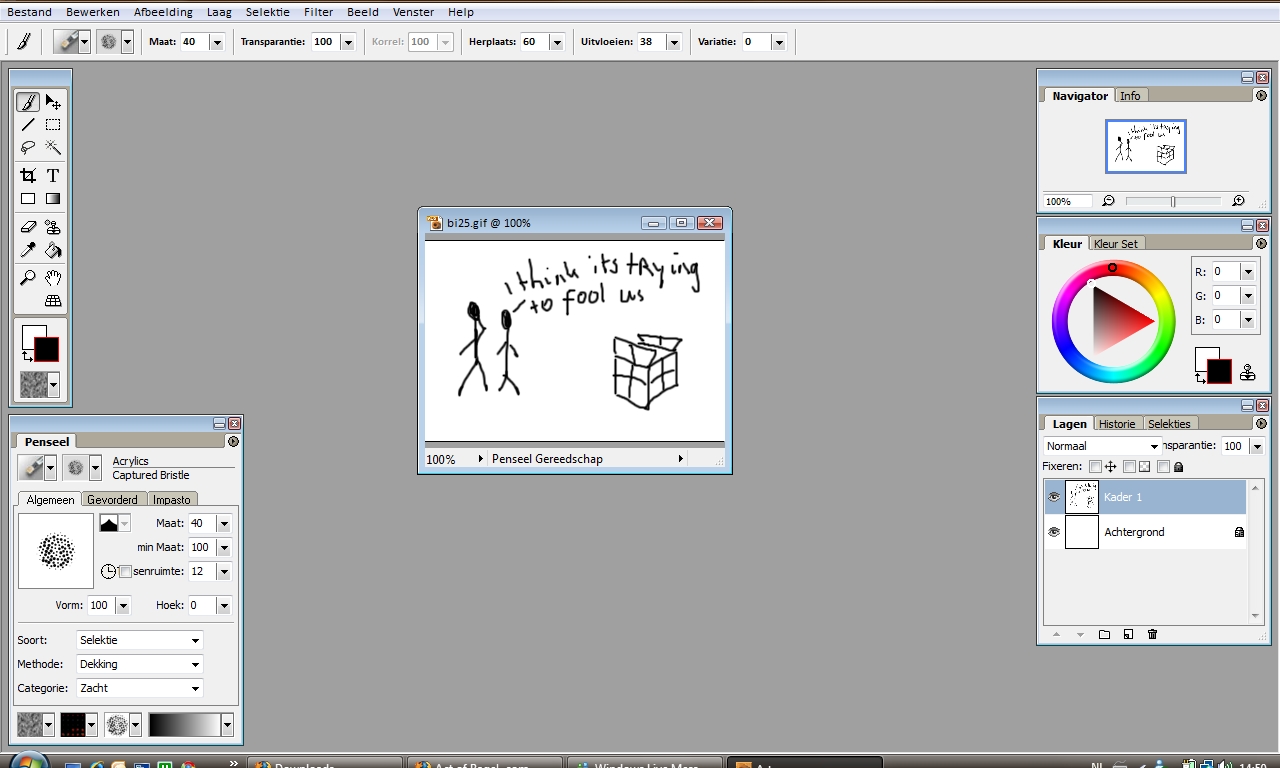Select the Crop tool in toolbox
The image size is (1280, 768).
coord(28,175)
